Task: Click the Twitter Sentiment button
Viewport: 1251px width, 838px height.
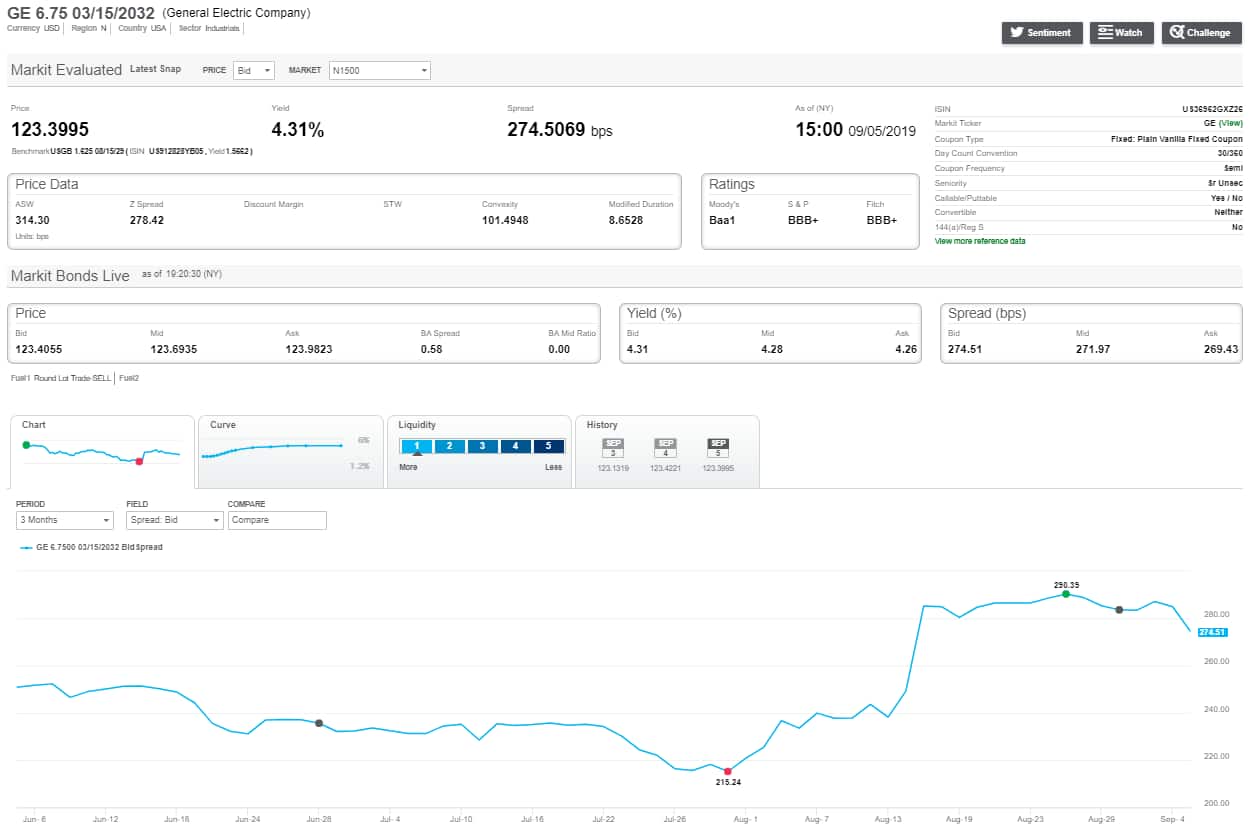Action: point(1042,33)
